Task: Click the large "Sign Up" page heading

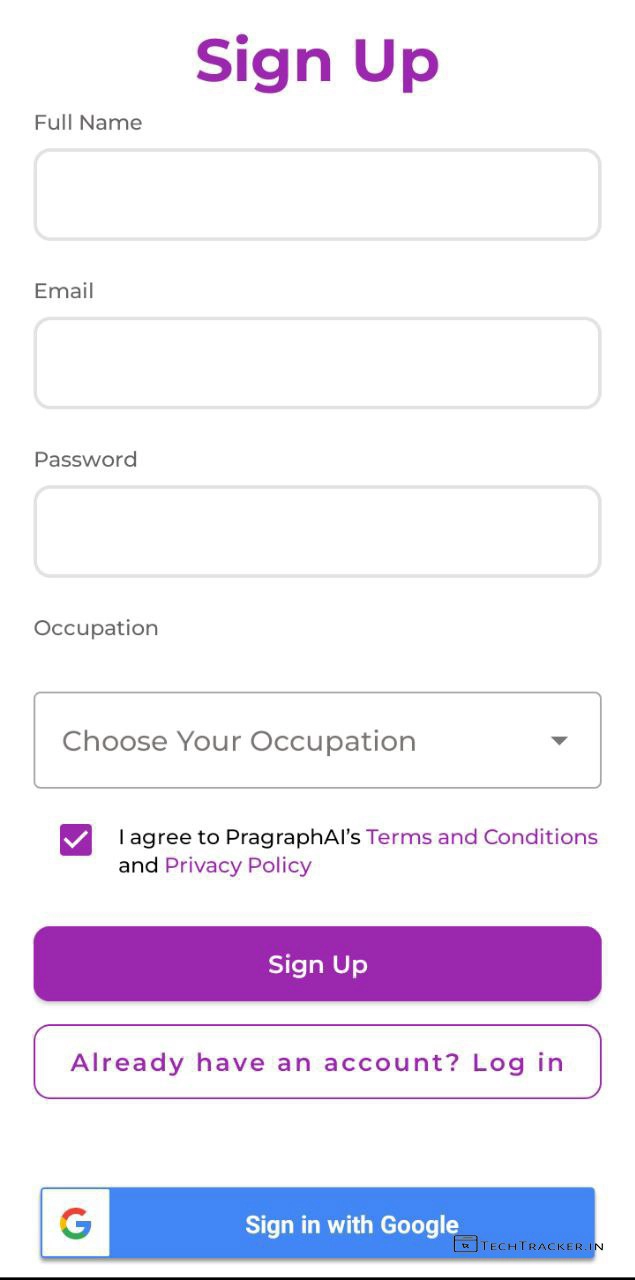Action: 317,60
